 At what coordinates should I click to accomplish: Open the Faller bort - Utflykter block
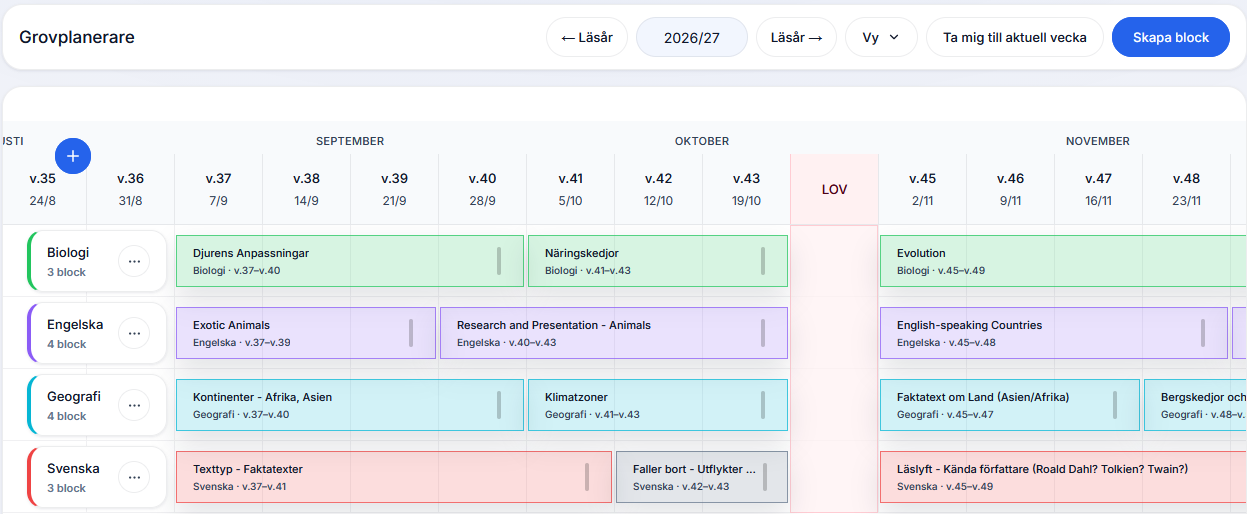[702, 477]
